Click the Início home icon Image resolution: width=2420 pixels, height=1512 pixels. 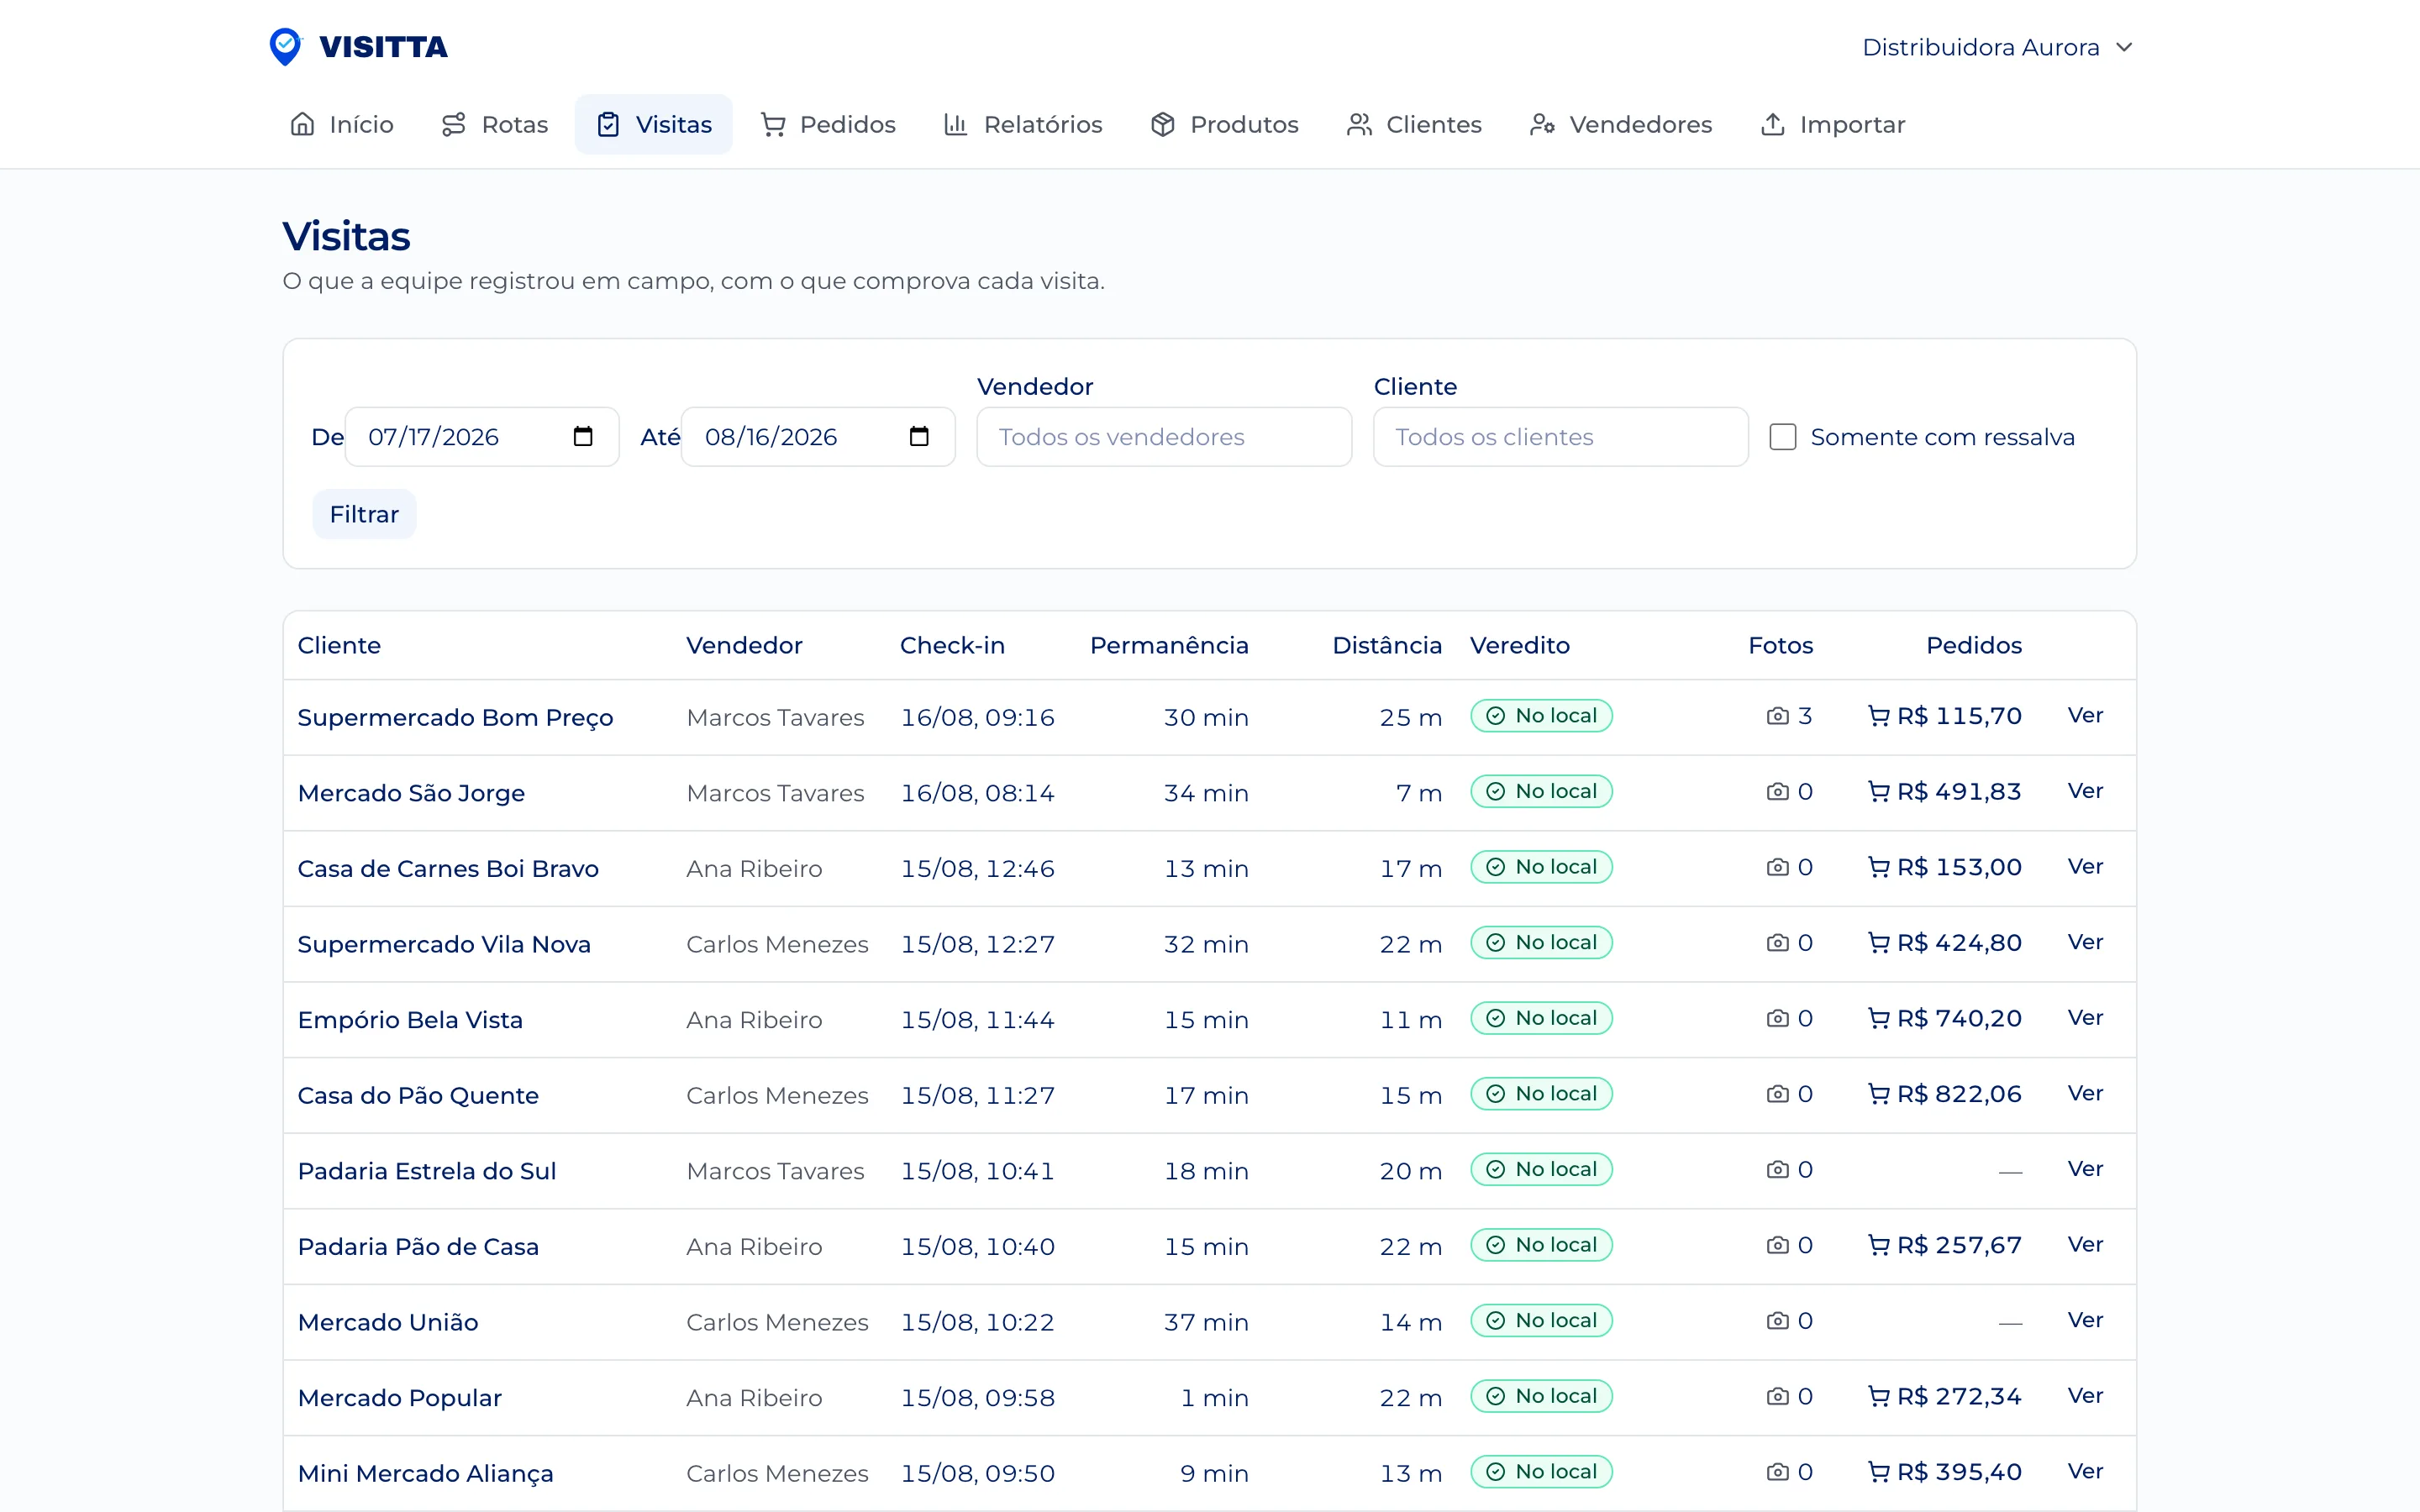pos(302,124)
